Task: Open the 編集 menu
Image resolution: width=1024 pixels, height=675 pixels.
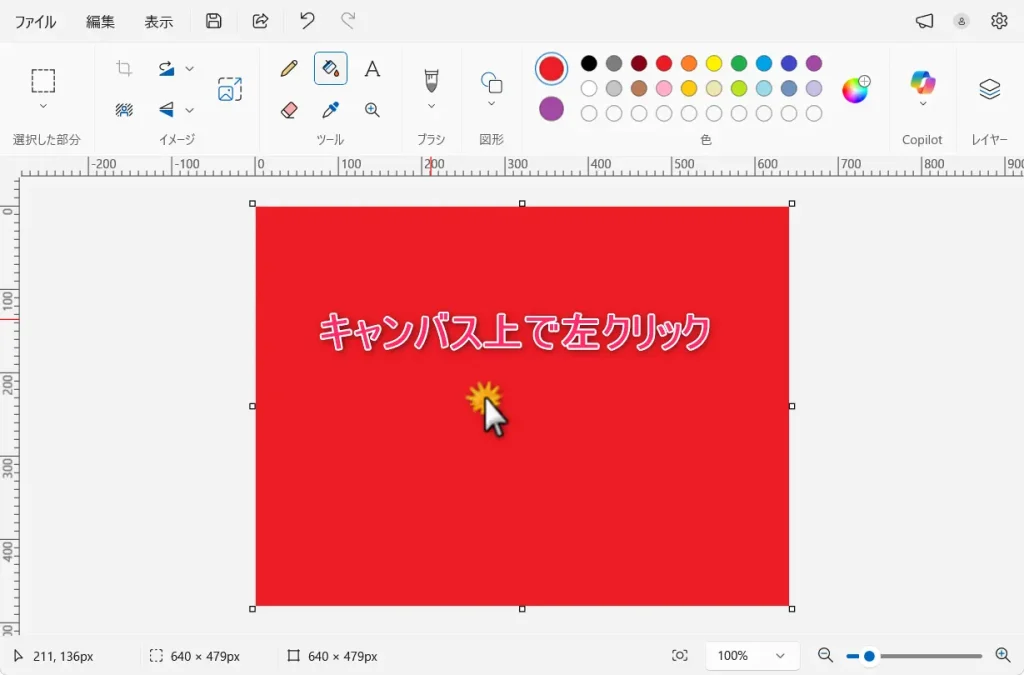Action: click(x=100, y=22)
